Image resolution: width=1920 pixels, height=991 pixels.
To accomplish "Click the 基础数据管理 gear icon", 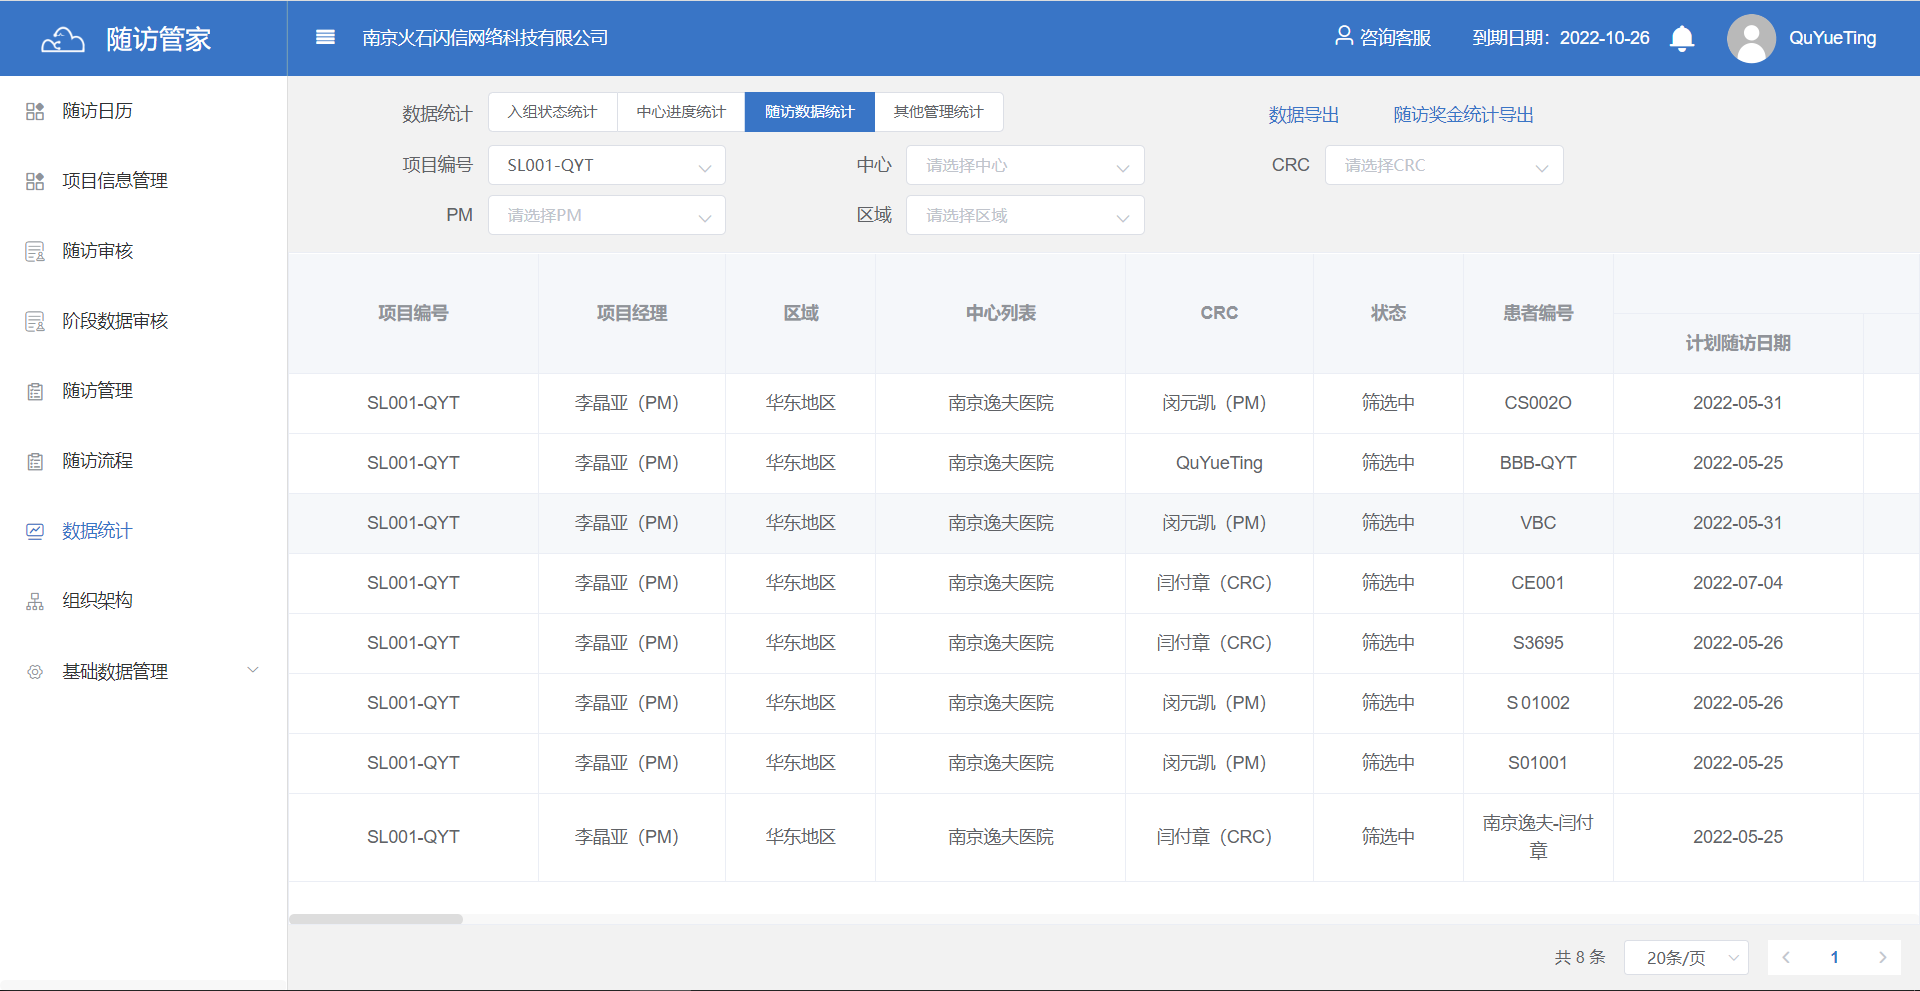I will click(x=35, y=672).
